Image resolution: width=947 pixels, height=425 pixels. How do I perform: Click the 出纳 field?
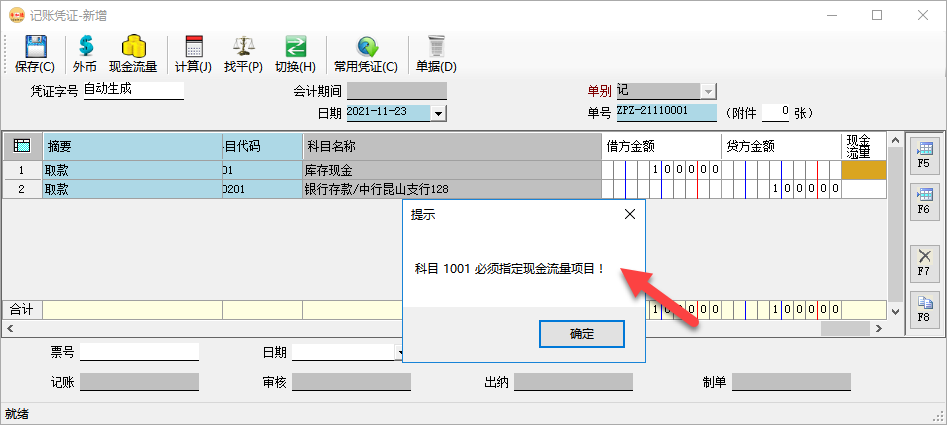(x=573, y=382)
